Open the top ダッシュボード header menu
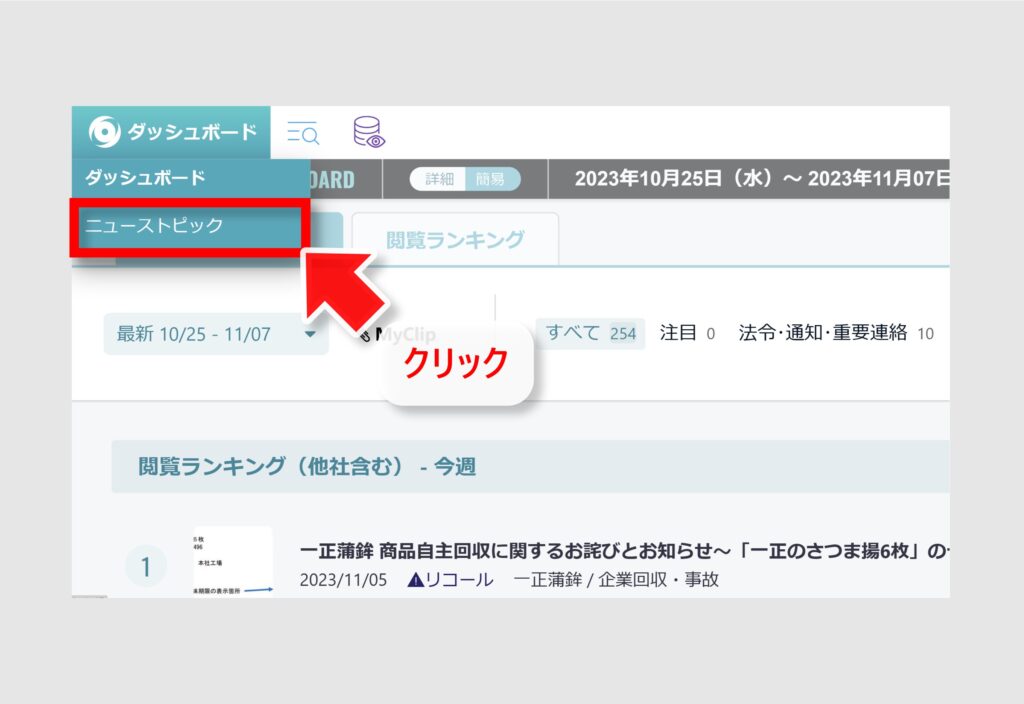The height and width of the screenshot is (704, 1024). [171, 132]
